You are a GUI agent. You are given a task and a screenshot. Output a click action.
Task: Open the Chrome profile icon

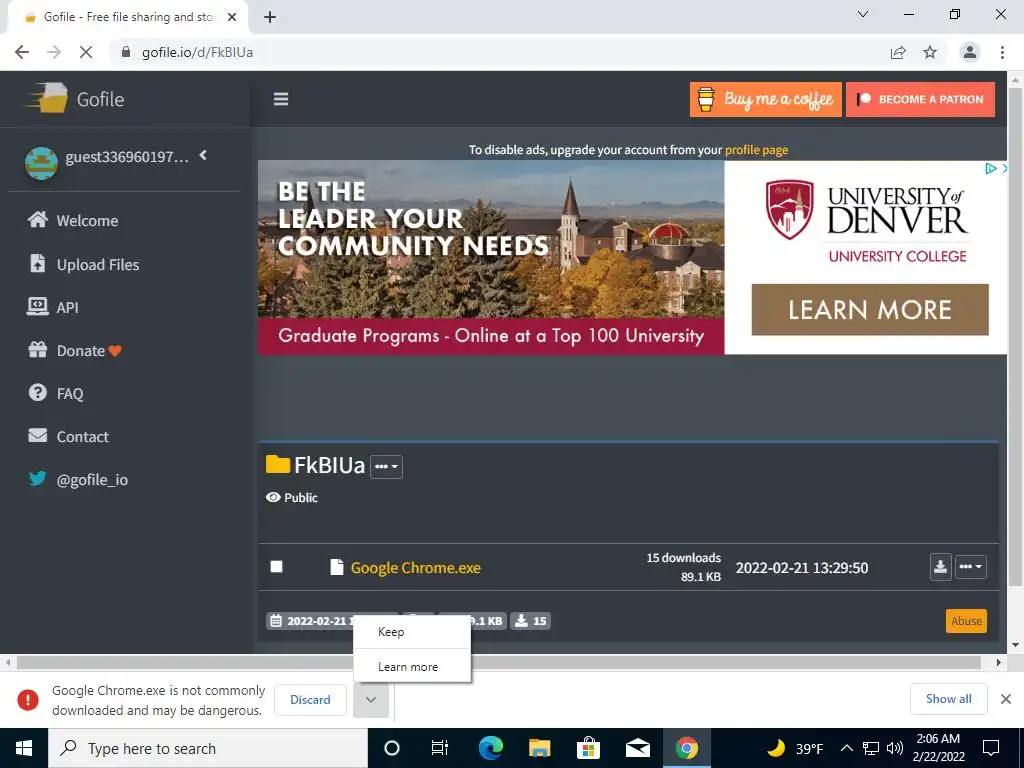[970, 52]
